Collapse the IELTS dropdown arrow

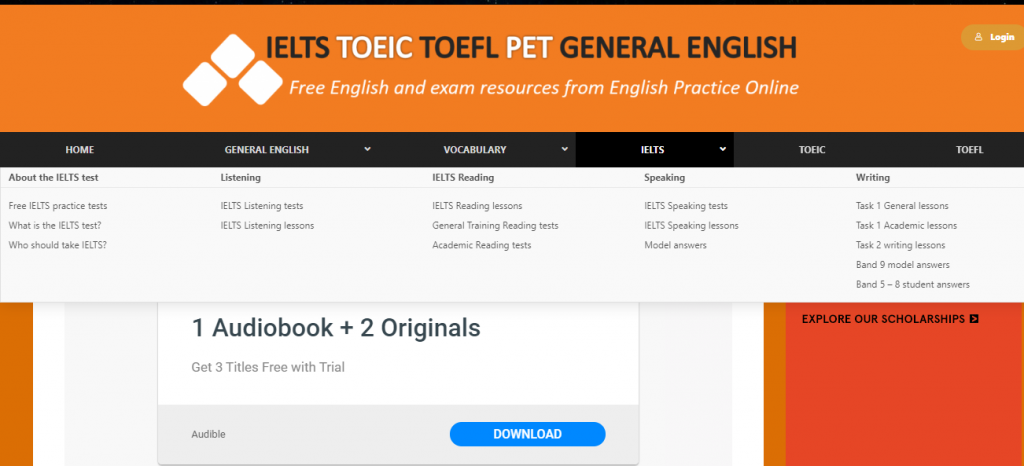[x=722, y=150]
